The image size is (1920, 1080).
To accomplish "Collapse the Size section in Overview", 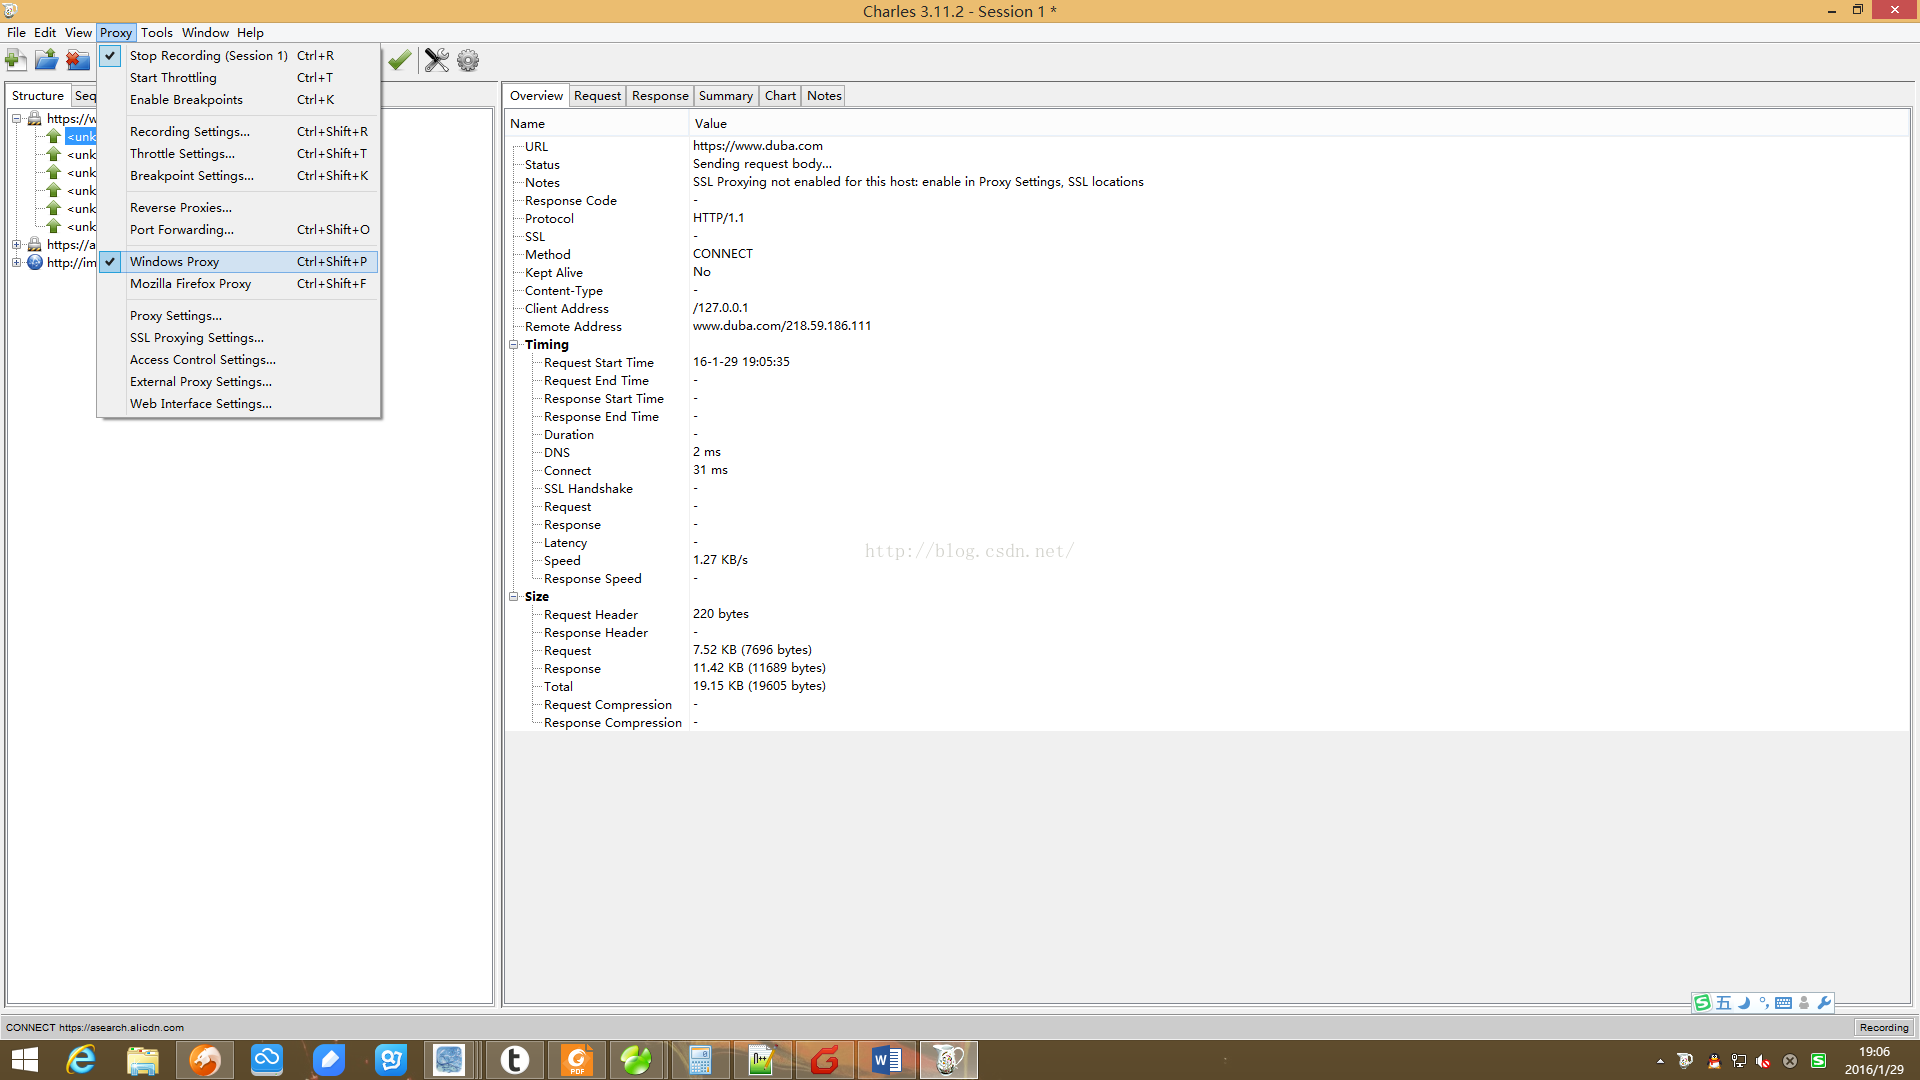I will (514, 596).
